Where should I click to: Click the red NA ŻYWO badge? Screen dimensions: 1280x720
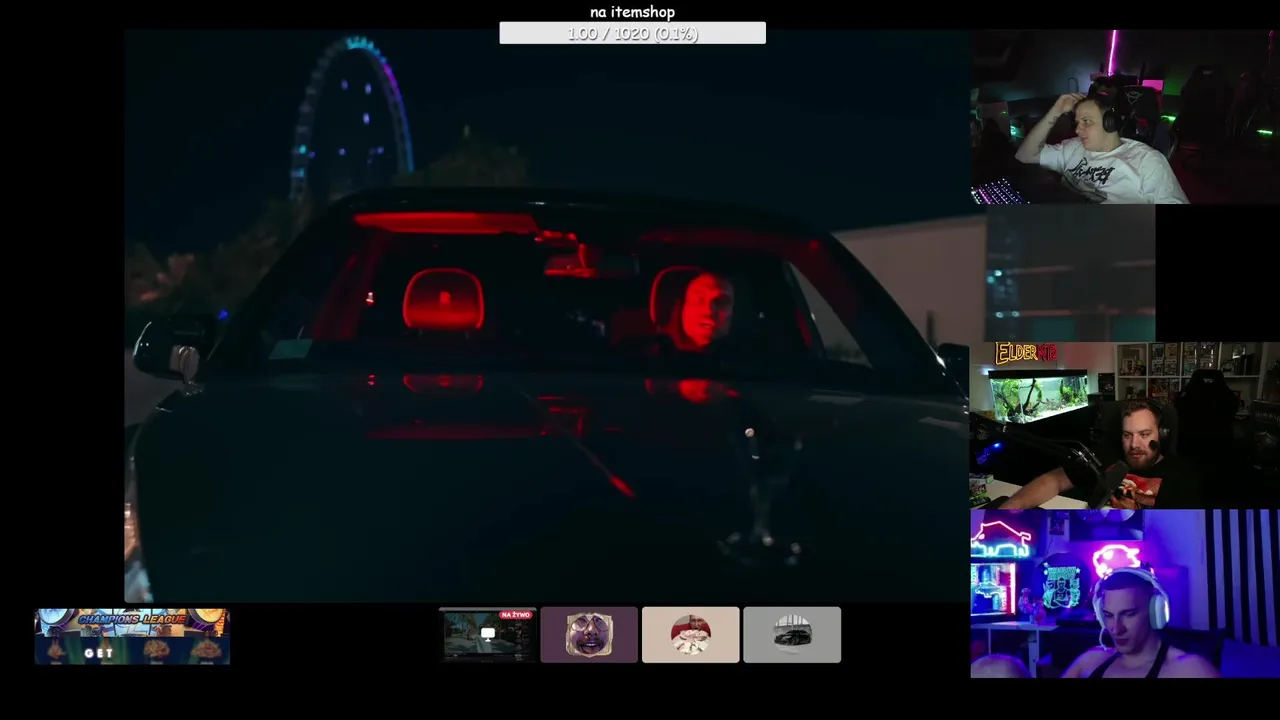516,615
